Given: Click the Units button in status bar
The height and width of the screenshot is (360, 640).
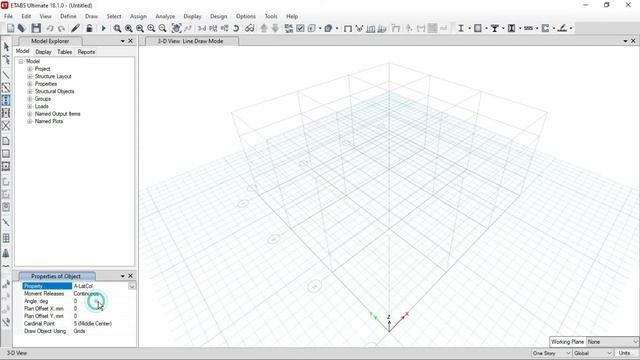Looking at the screenshot, I should pyautogui.click(x=626, y=353).
